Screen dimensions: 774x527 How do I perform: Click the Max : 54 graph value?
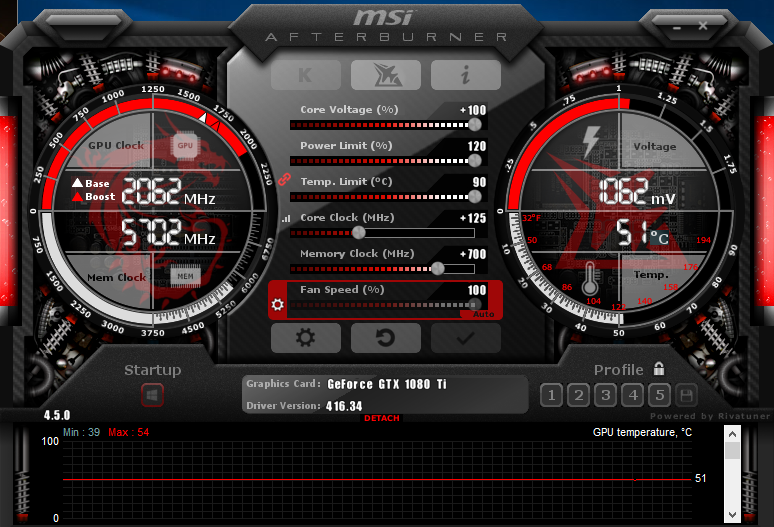(x=128, y=432)
